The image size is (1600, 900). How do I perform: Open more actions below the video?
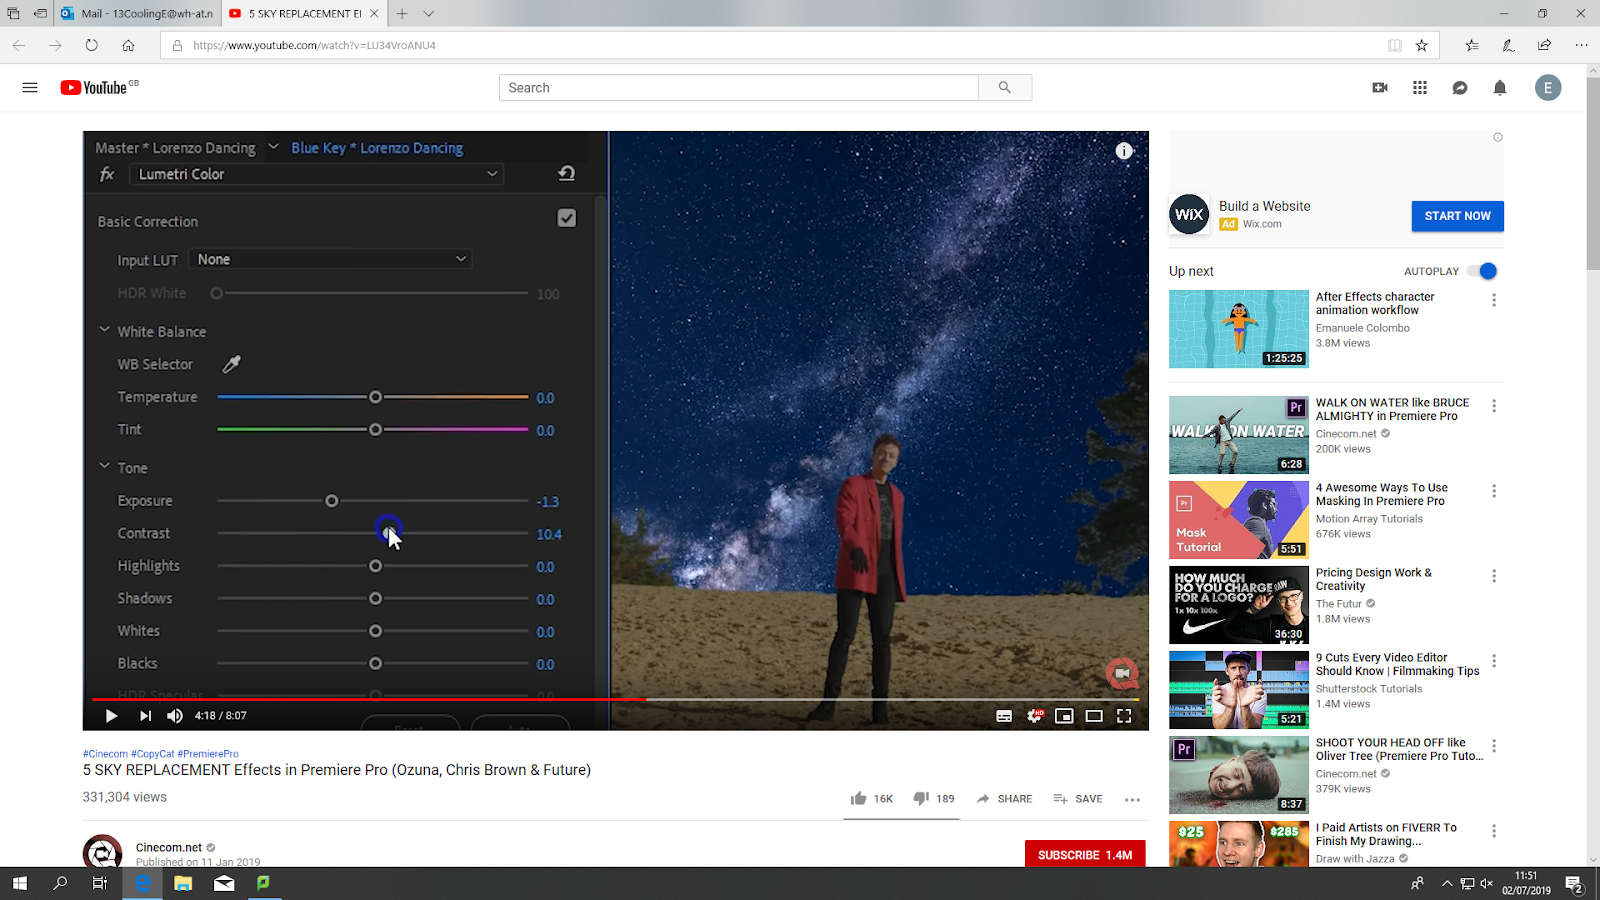click(1132, 799)
